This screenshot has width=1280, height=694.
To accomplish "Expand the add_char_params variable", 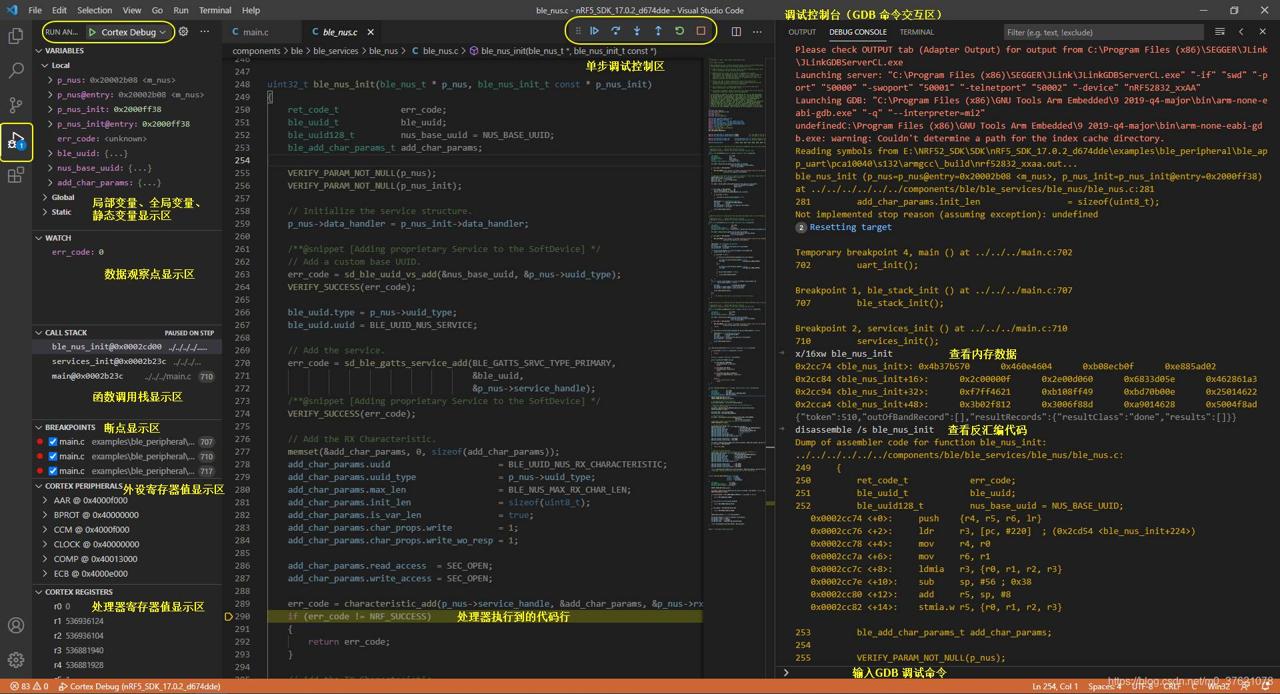I will 50,183.
